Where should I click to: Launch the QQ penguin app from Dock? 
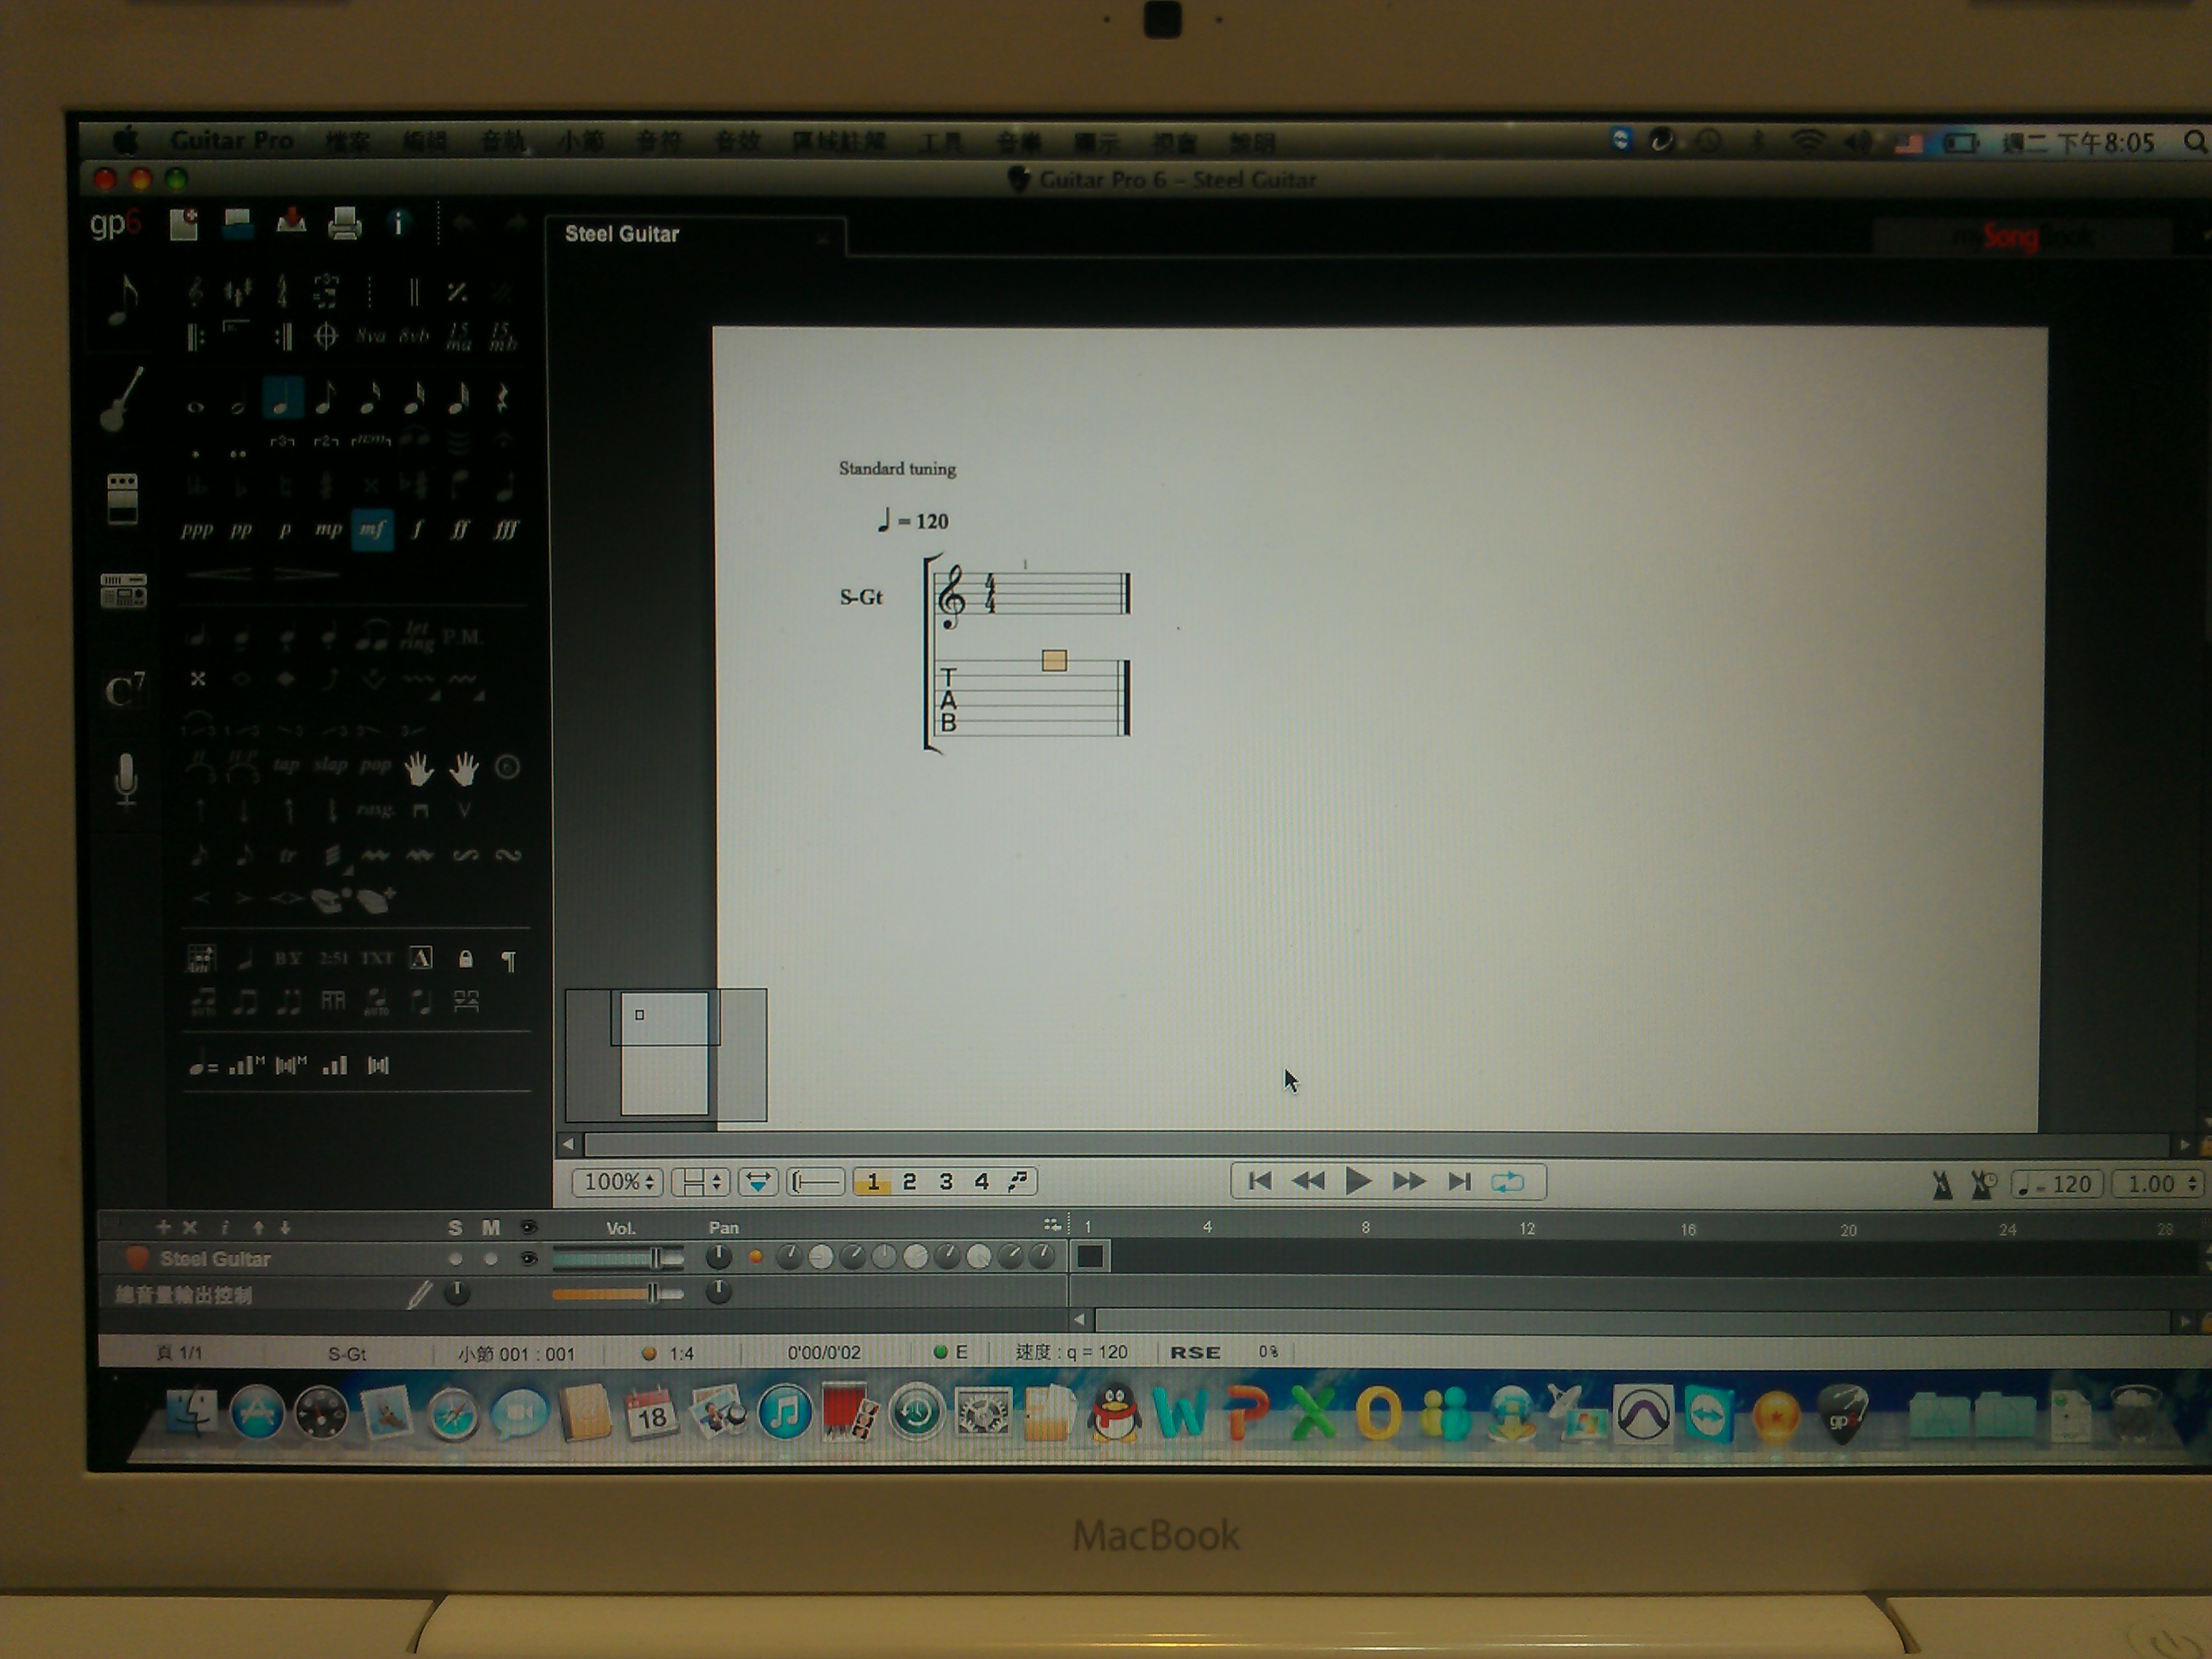1113,1413
